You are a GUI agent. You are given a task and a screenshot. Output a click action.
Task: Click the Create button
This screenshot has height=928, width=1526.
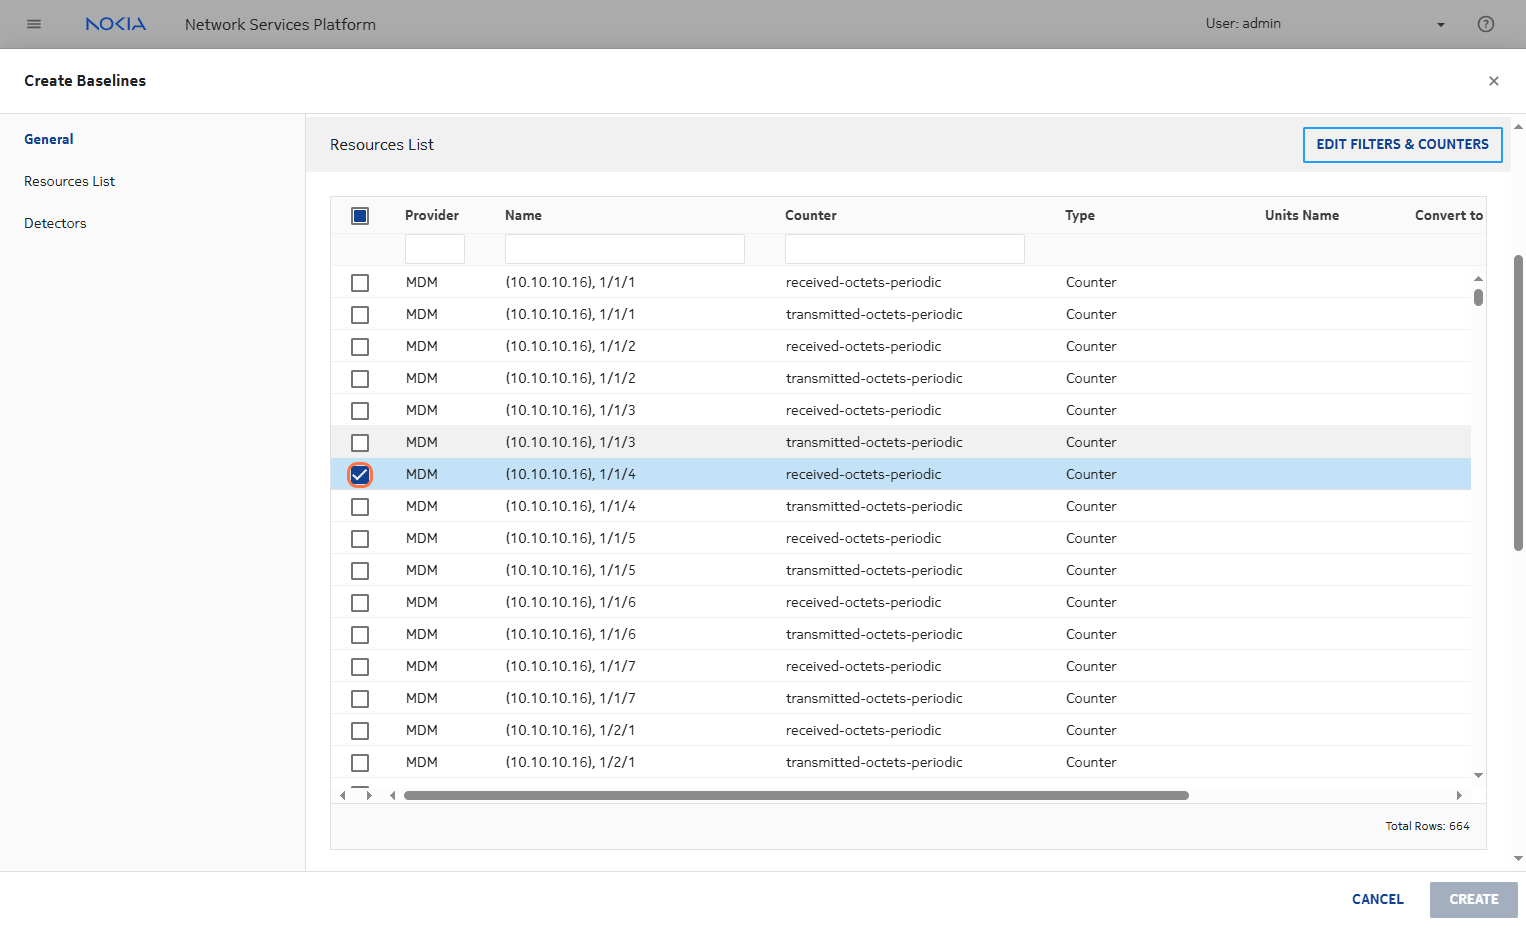pos(1473,899)
